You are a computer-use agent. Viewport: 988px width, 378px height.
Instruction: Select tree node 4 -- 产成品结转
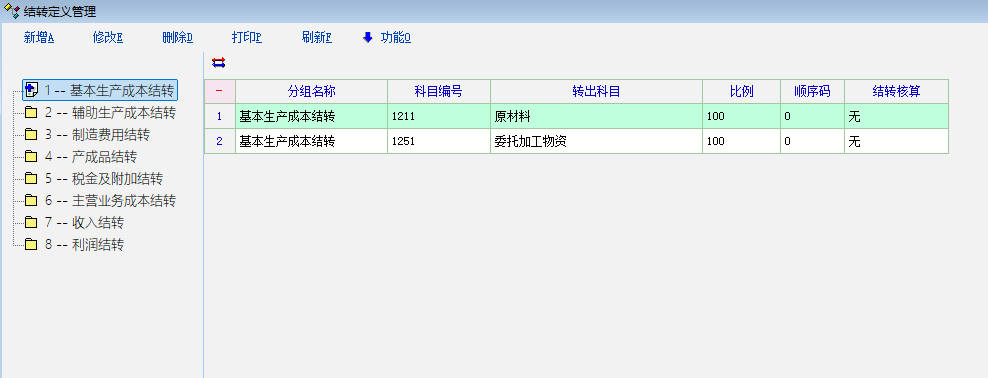pos(90,157)
